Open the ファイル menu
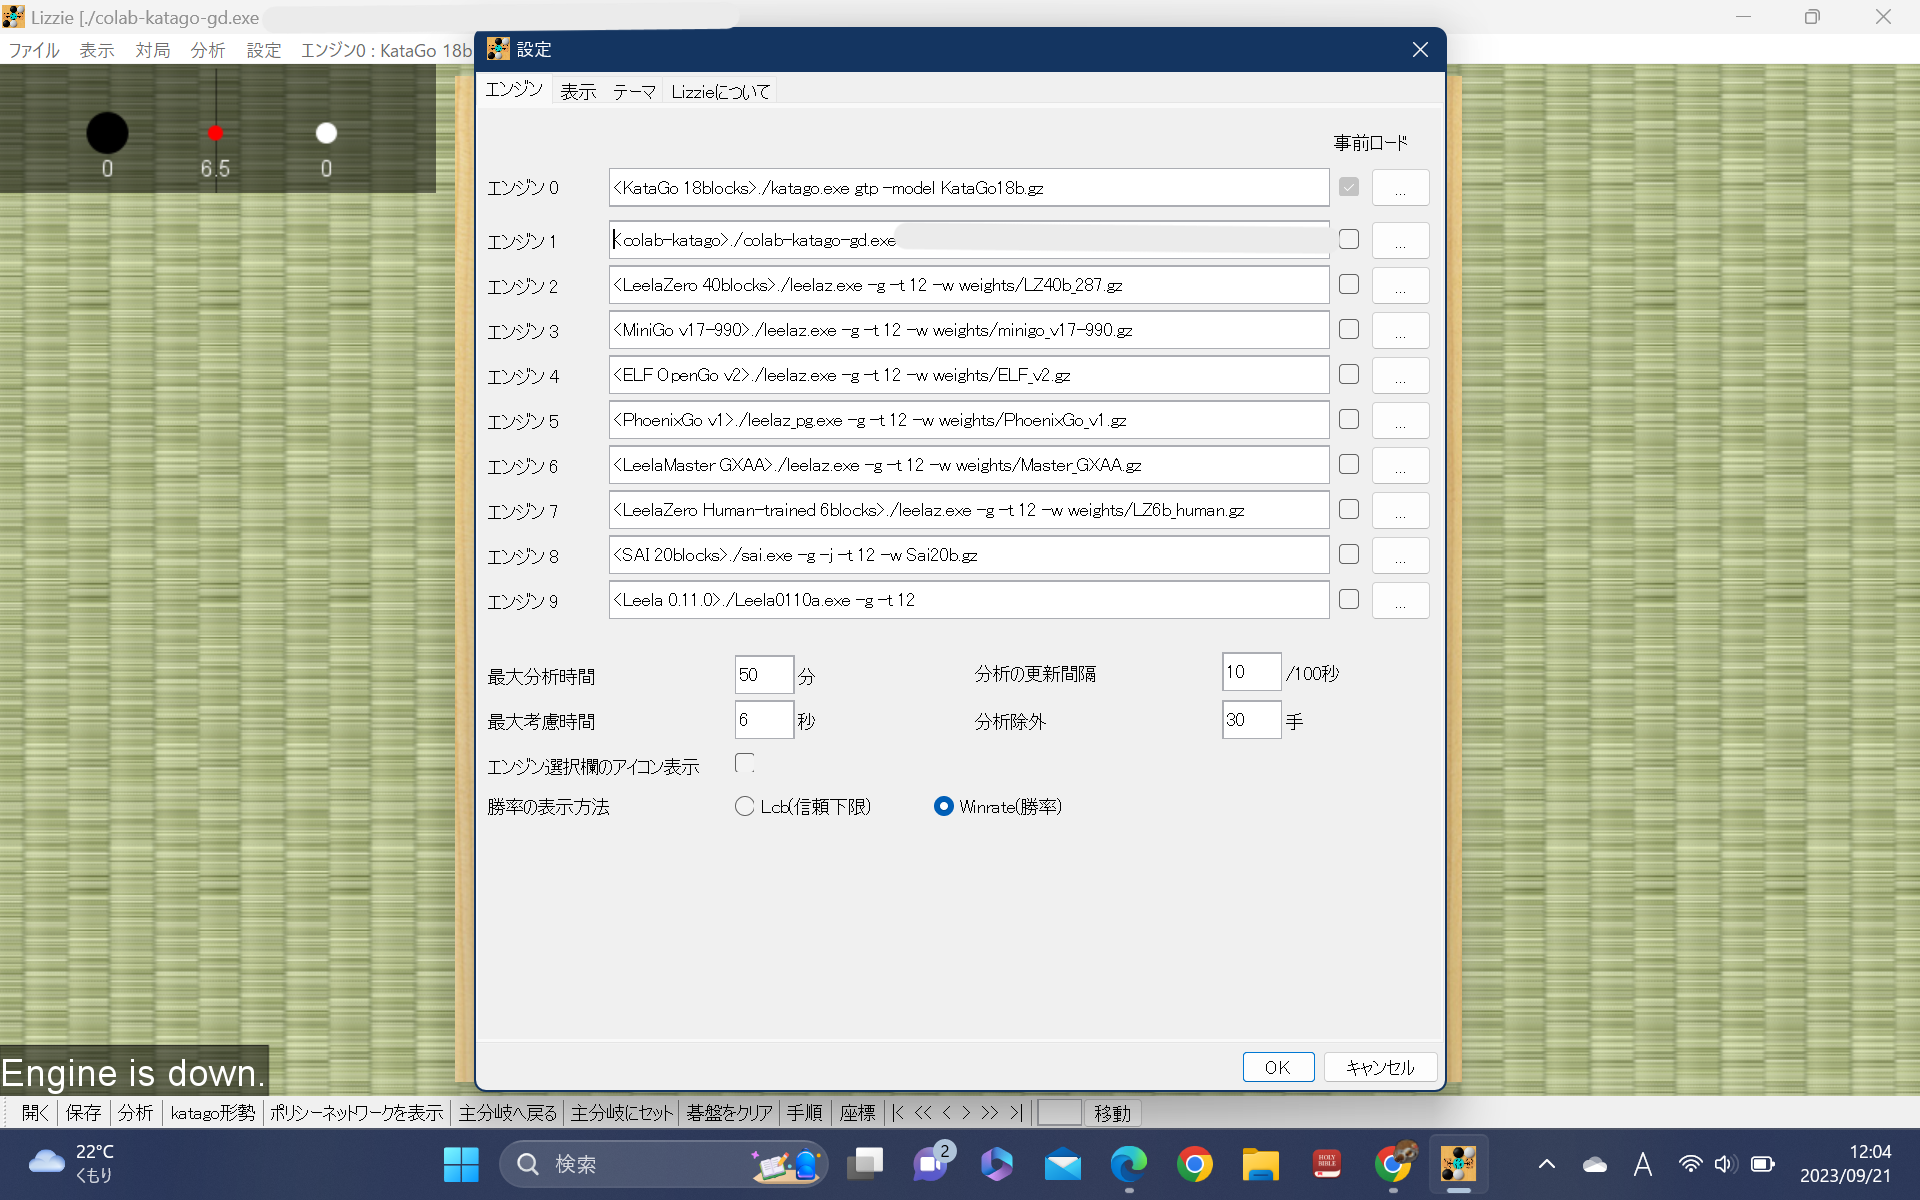This screenshot has height=1200, width=1920. point(34,50)
